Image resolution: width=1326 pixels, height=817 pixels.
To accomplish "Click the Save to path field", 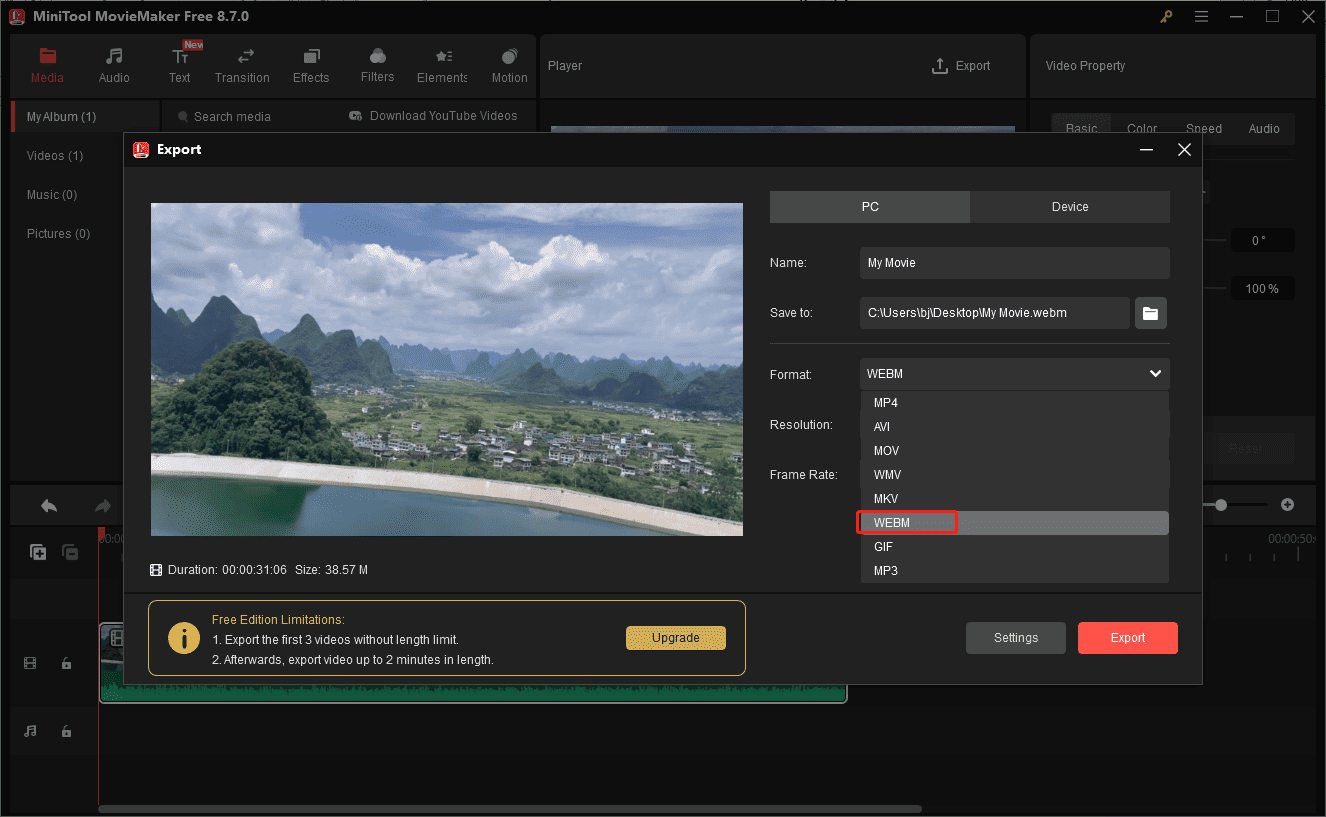I will [995, 313].
